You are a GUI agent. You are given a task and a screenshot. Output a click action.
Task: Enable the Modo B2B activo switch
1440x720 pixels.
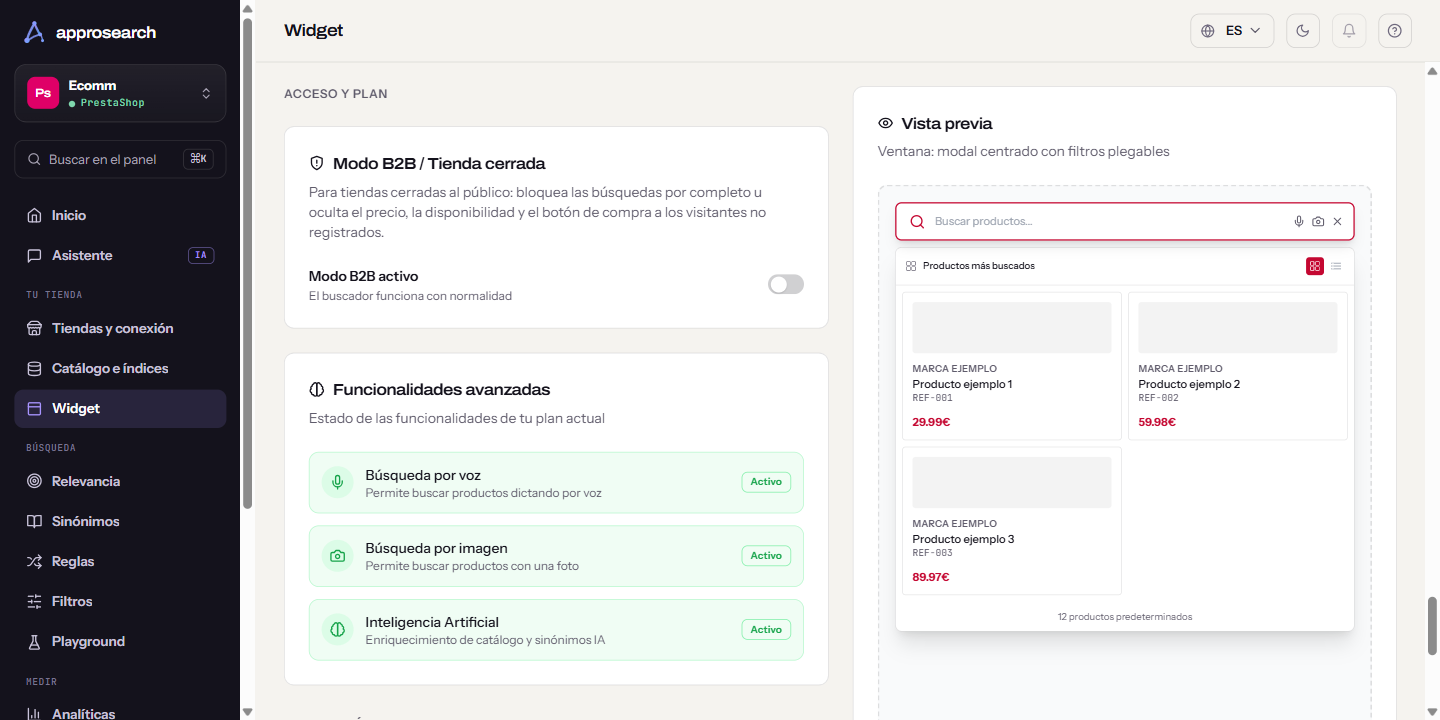point(786,285)
